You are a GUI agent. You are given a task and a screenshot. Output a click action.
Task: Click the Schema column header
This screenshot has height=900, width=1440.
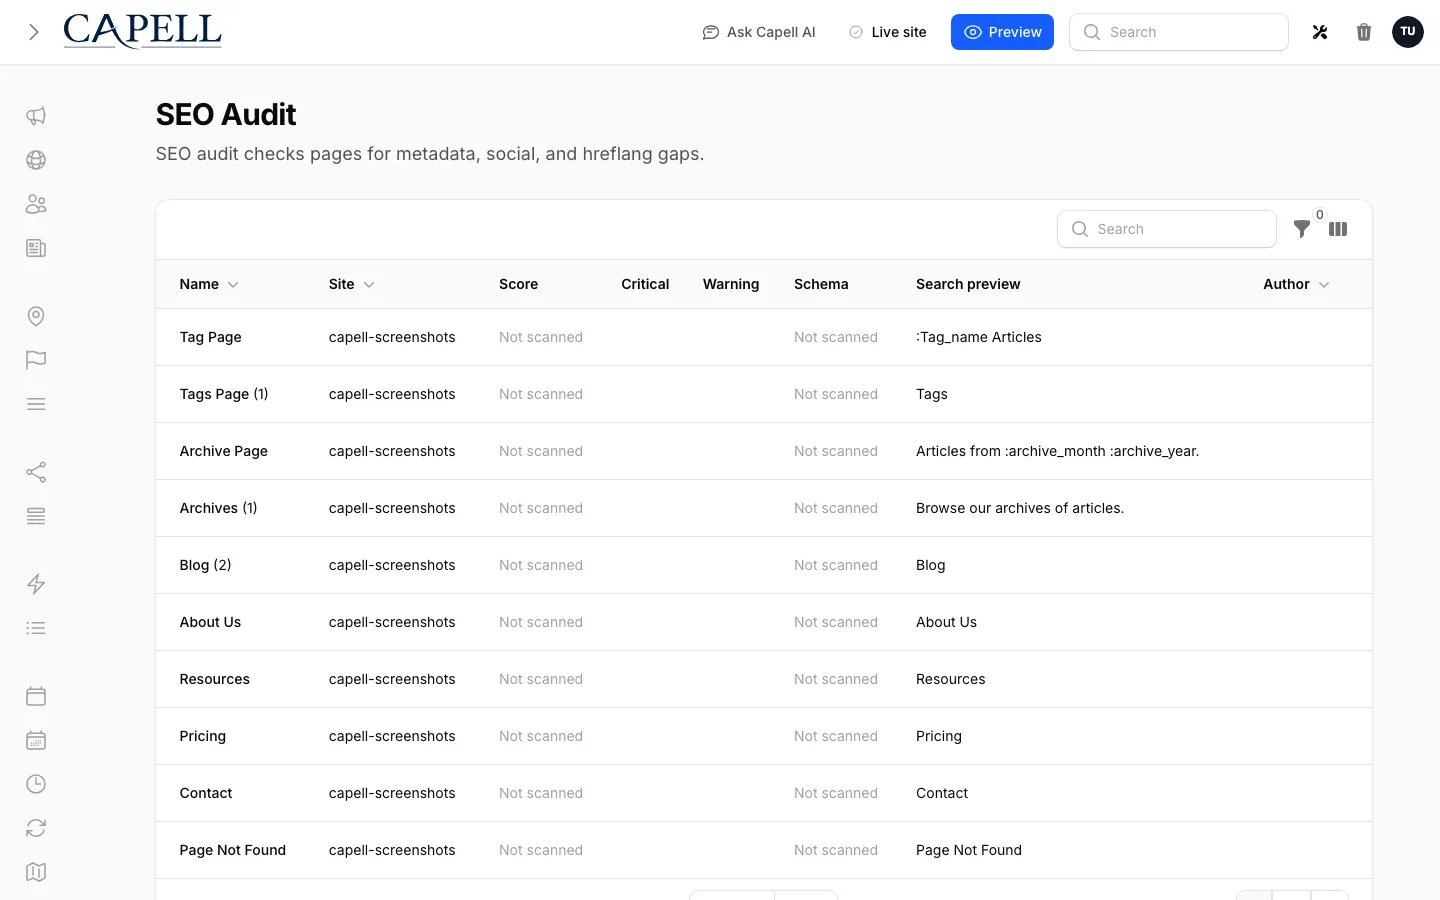click(821, 284)
